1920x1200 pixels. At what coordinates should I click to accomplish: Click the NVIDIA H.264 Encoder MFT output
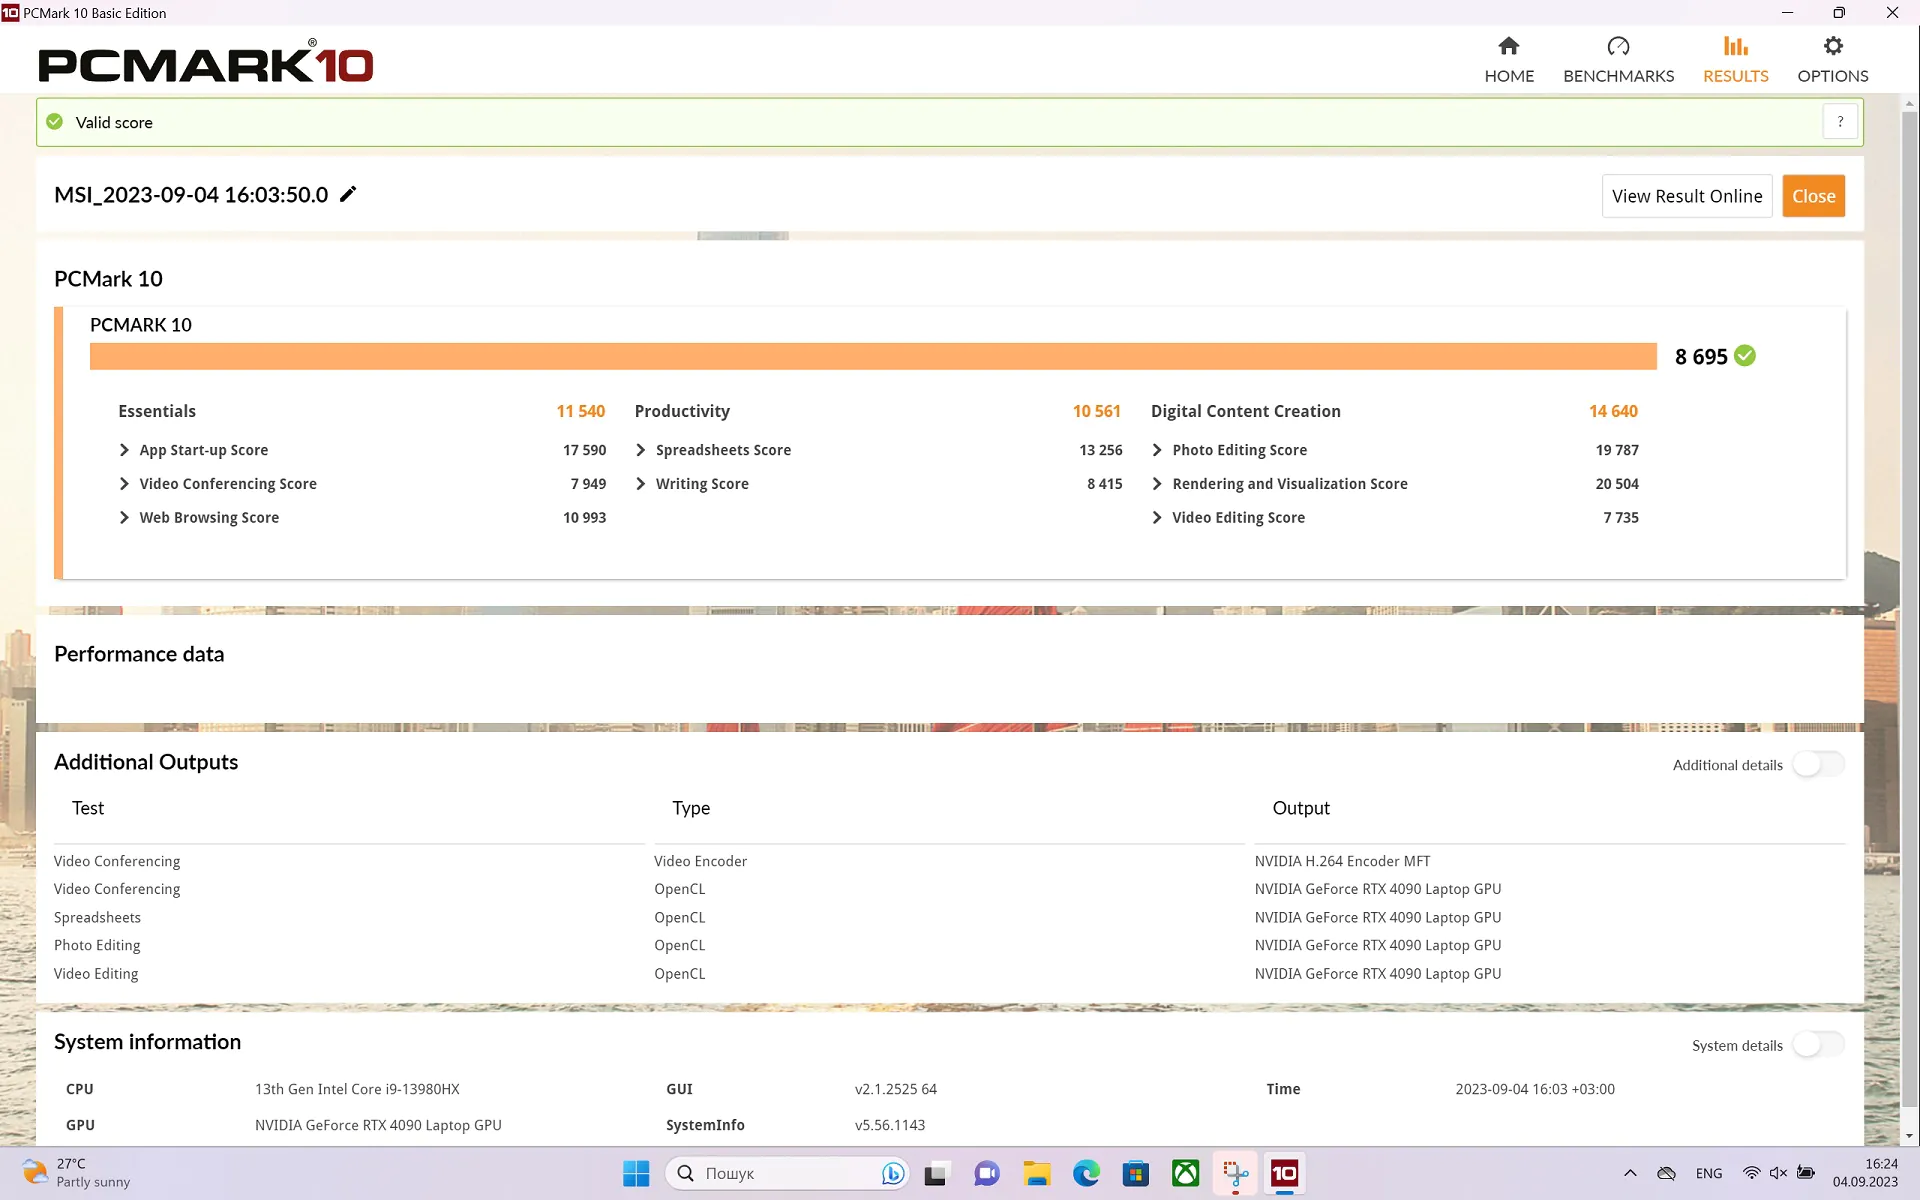click(x=1342, y=861)
